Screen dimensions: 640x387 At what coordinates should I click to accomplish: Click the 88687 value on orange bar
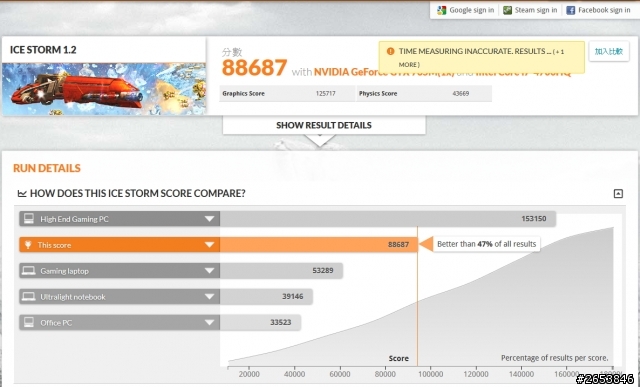(x=398, y=245)
